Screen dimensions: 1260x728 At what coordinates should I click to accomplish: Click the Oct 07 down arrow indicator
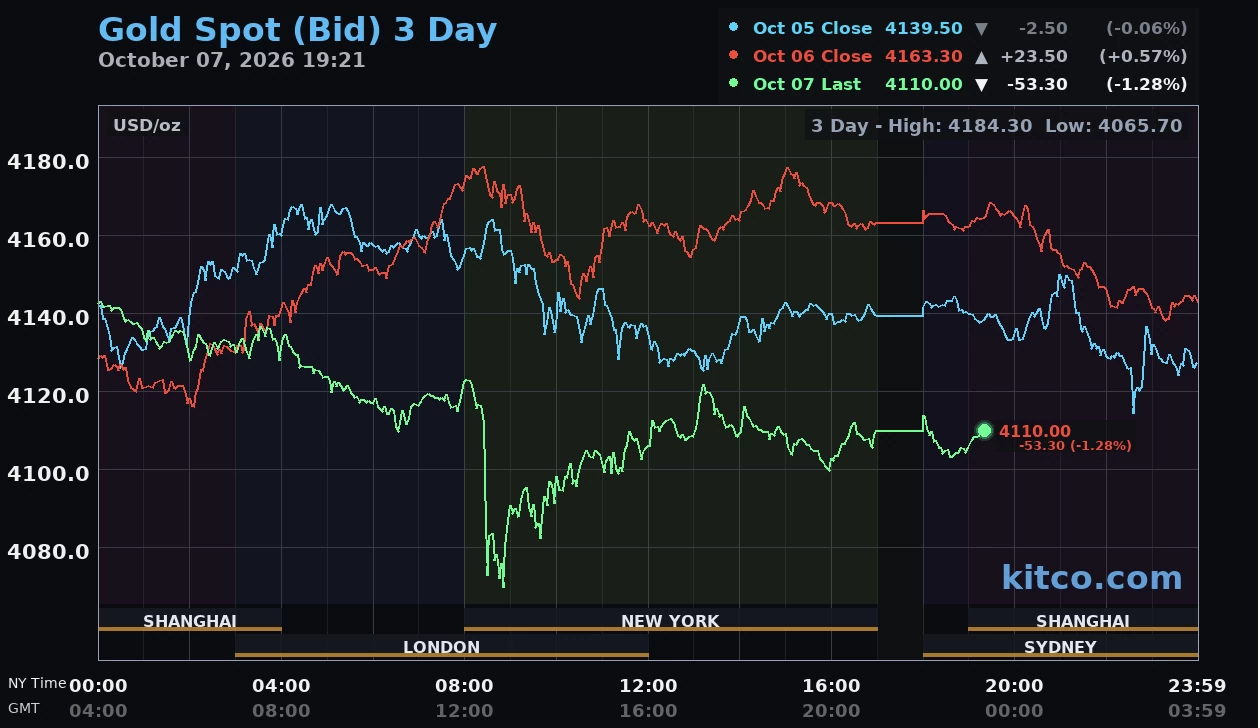tap(981, 84)
